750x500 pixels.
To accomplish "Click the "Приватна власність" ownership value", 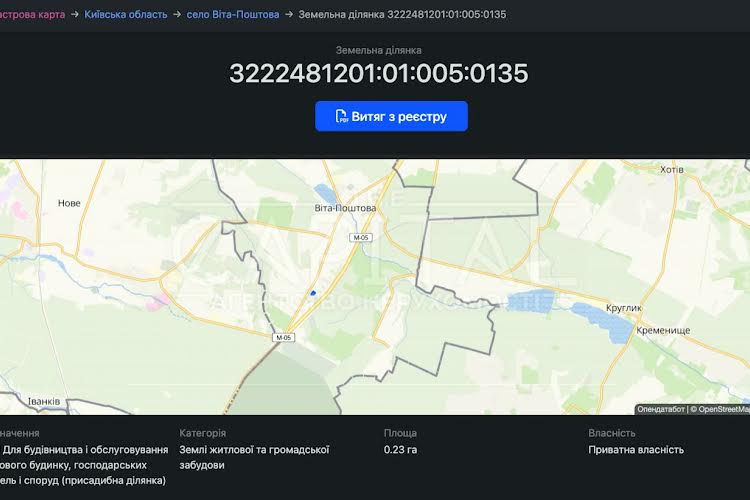I will point(636,450).
